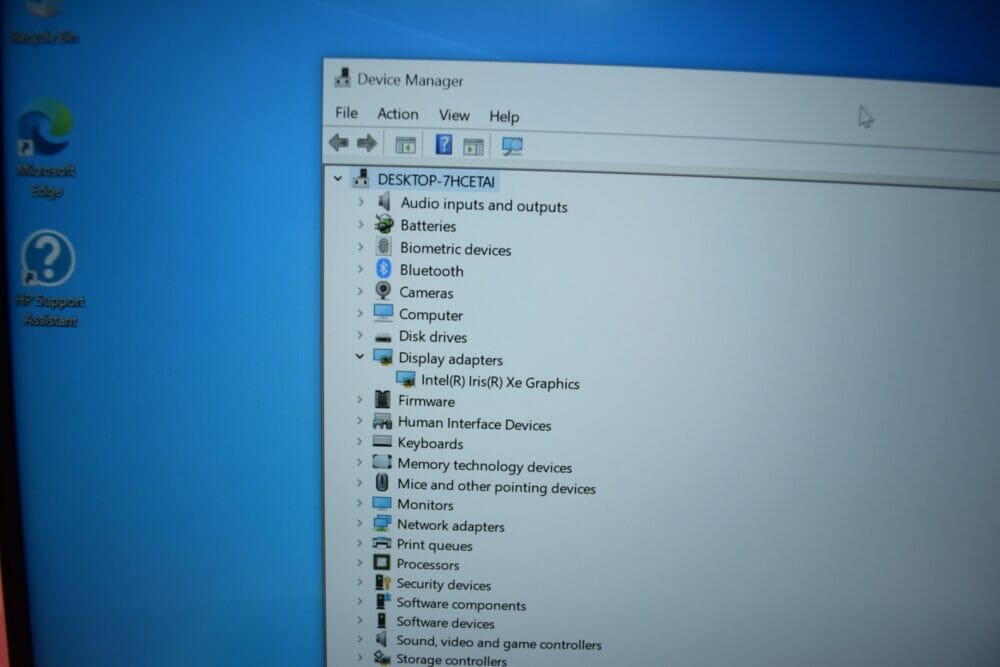
Task: Expand the Memory technology devices arrow
Action: (359, 462)
